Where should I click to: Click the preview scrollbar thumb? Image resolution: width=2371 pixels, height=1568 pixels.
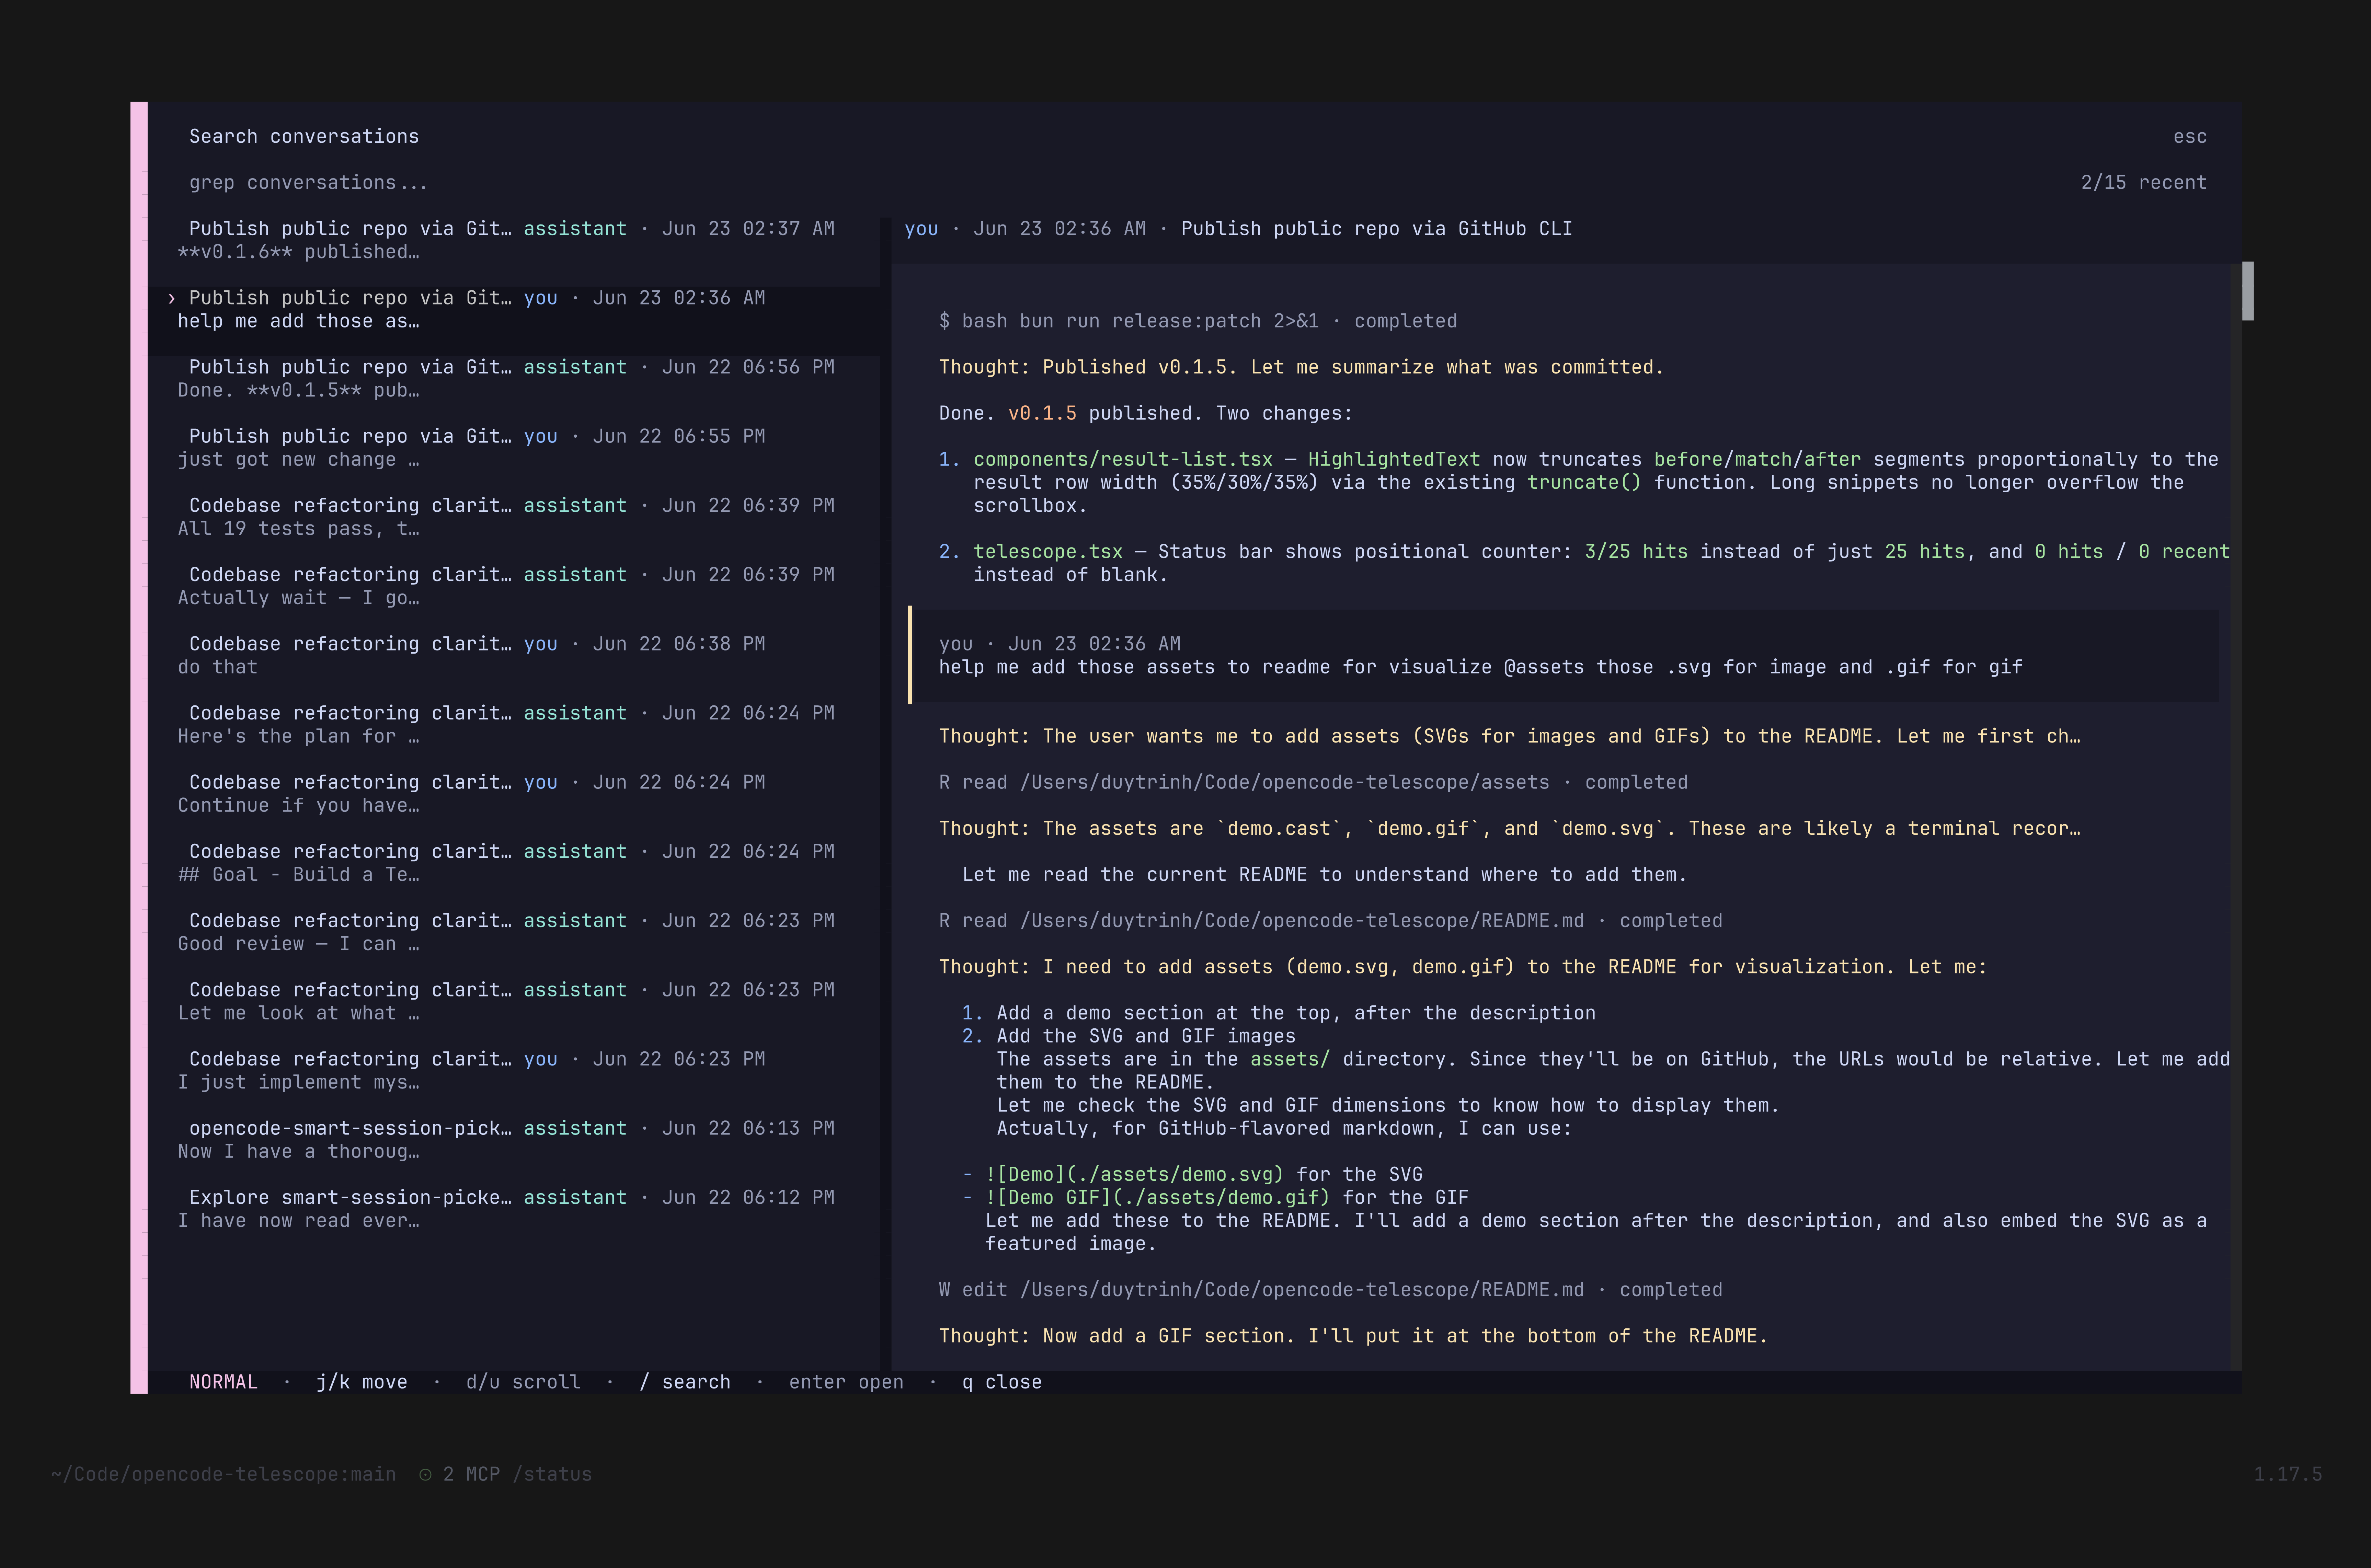[x=2248, y=291]
